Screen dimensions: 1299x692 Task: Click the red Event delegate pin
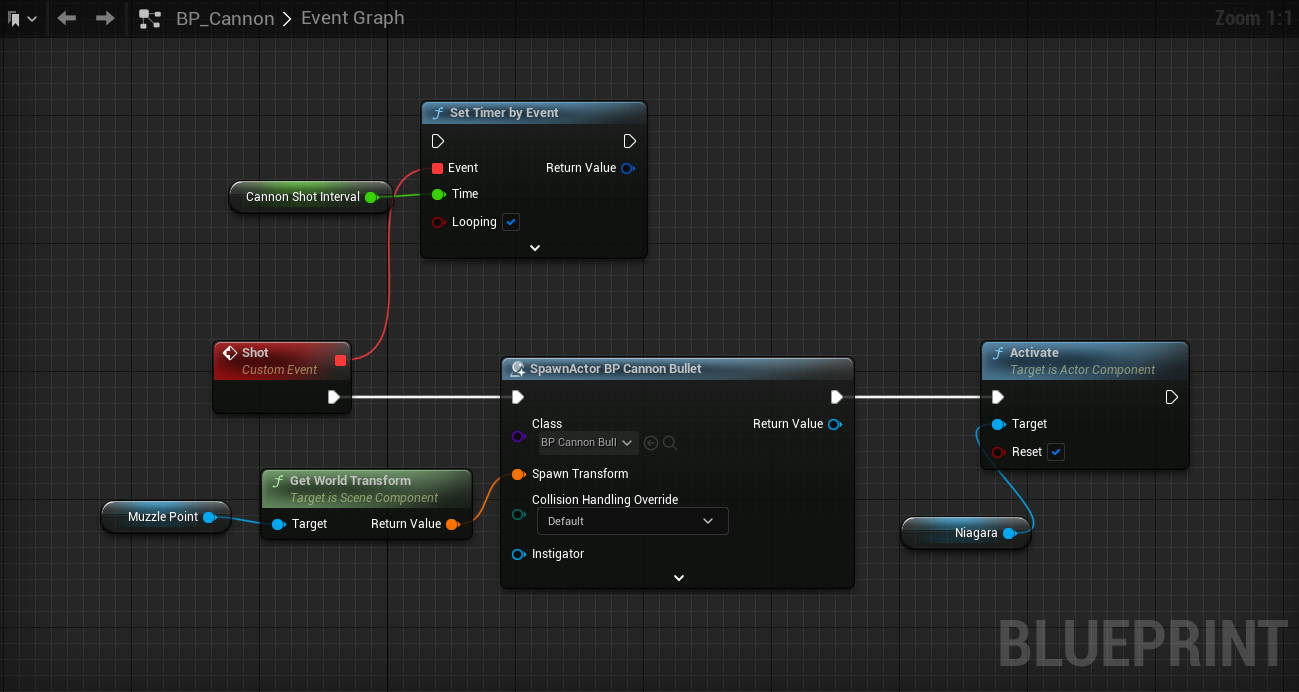click(x=437, y=168)
